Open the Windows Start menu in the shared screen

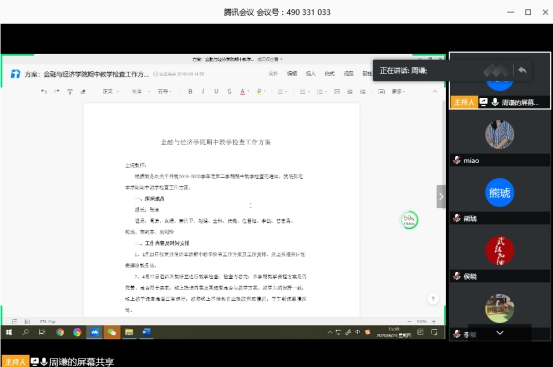(x=9, y=332)
